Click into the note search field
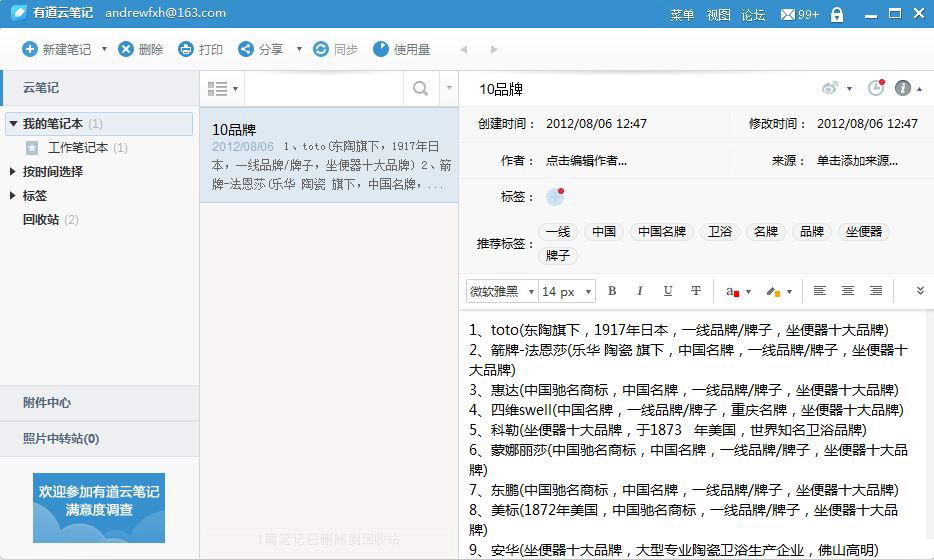934x560 pixels. (x=324, y=89)
